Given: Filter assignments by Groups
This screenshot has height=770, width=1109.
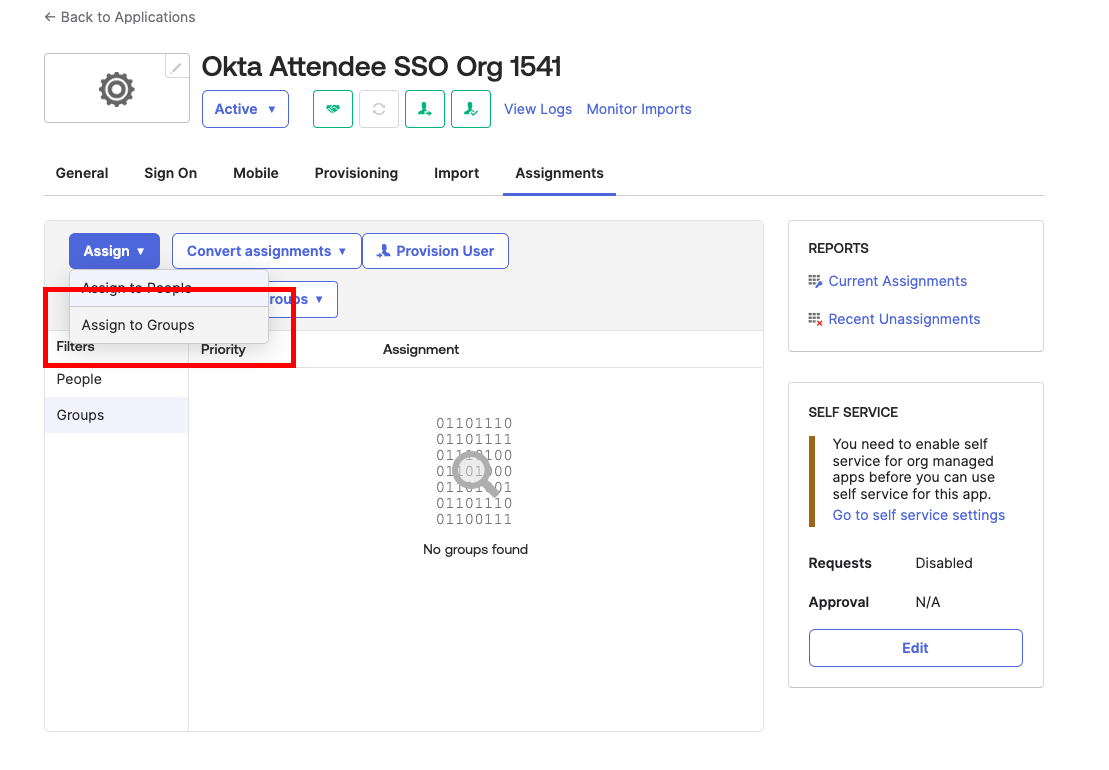Looking at the screenshot, I should (117, 415).
